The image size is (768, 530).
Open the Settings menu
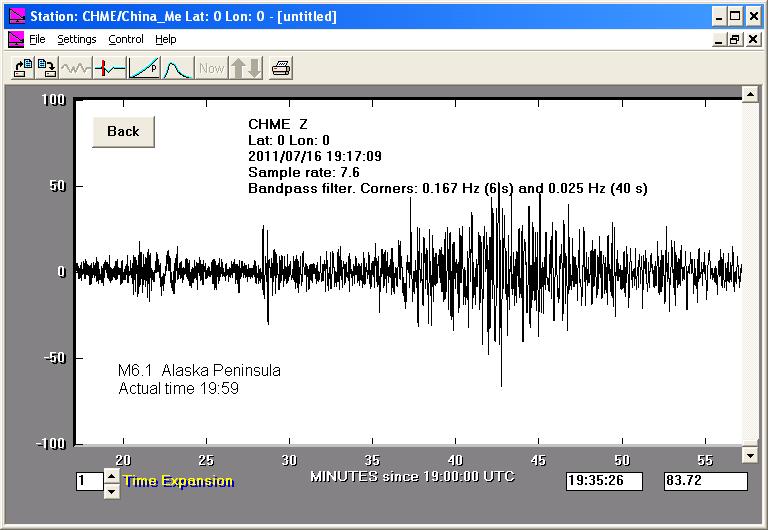coord(76,39)
